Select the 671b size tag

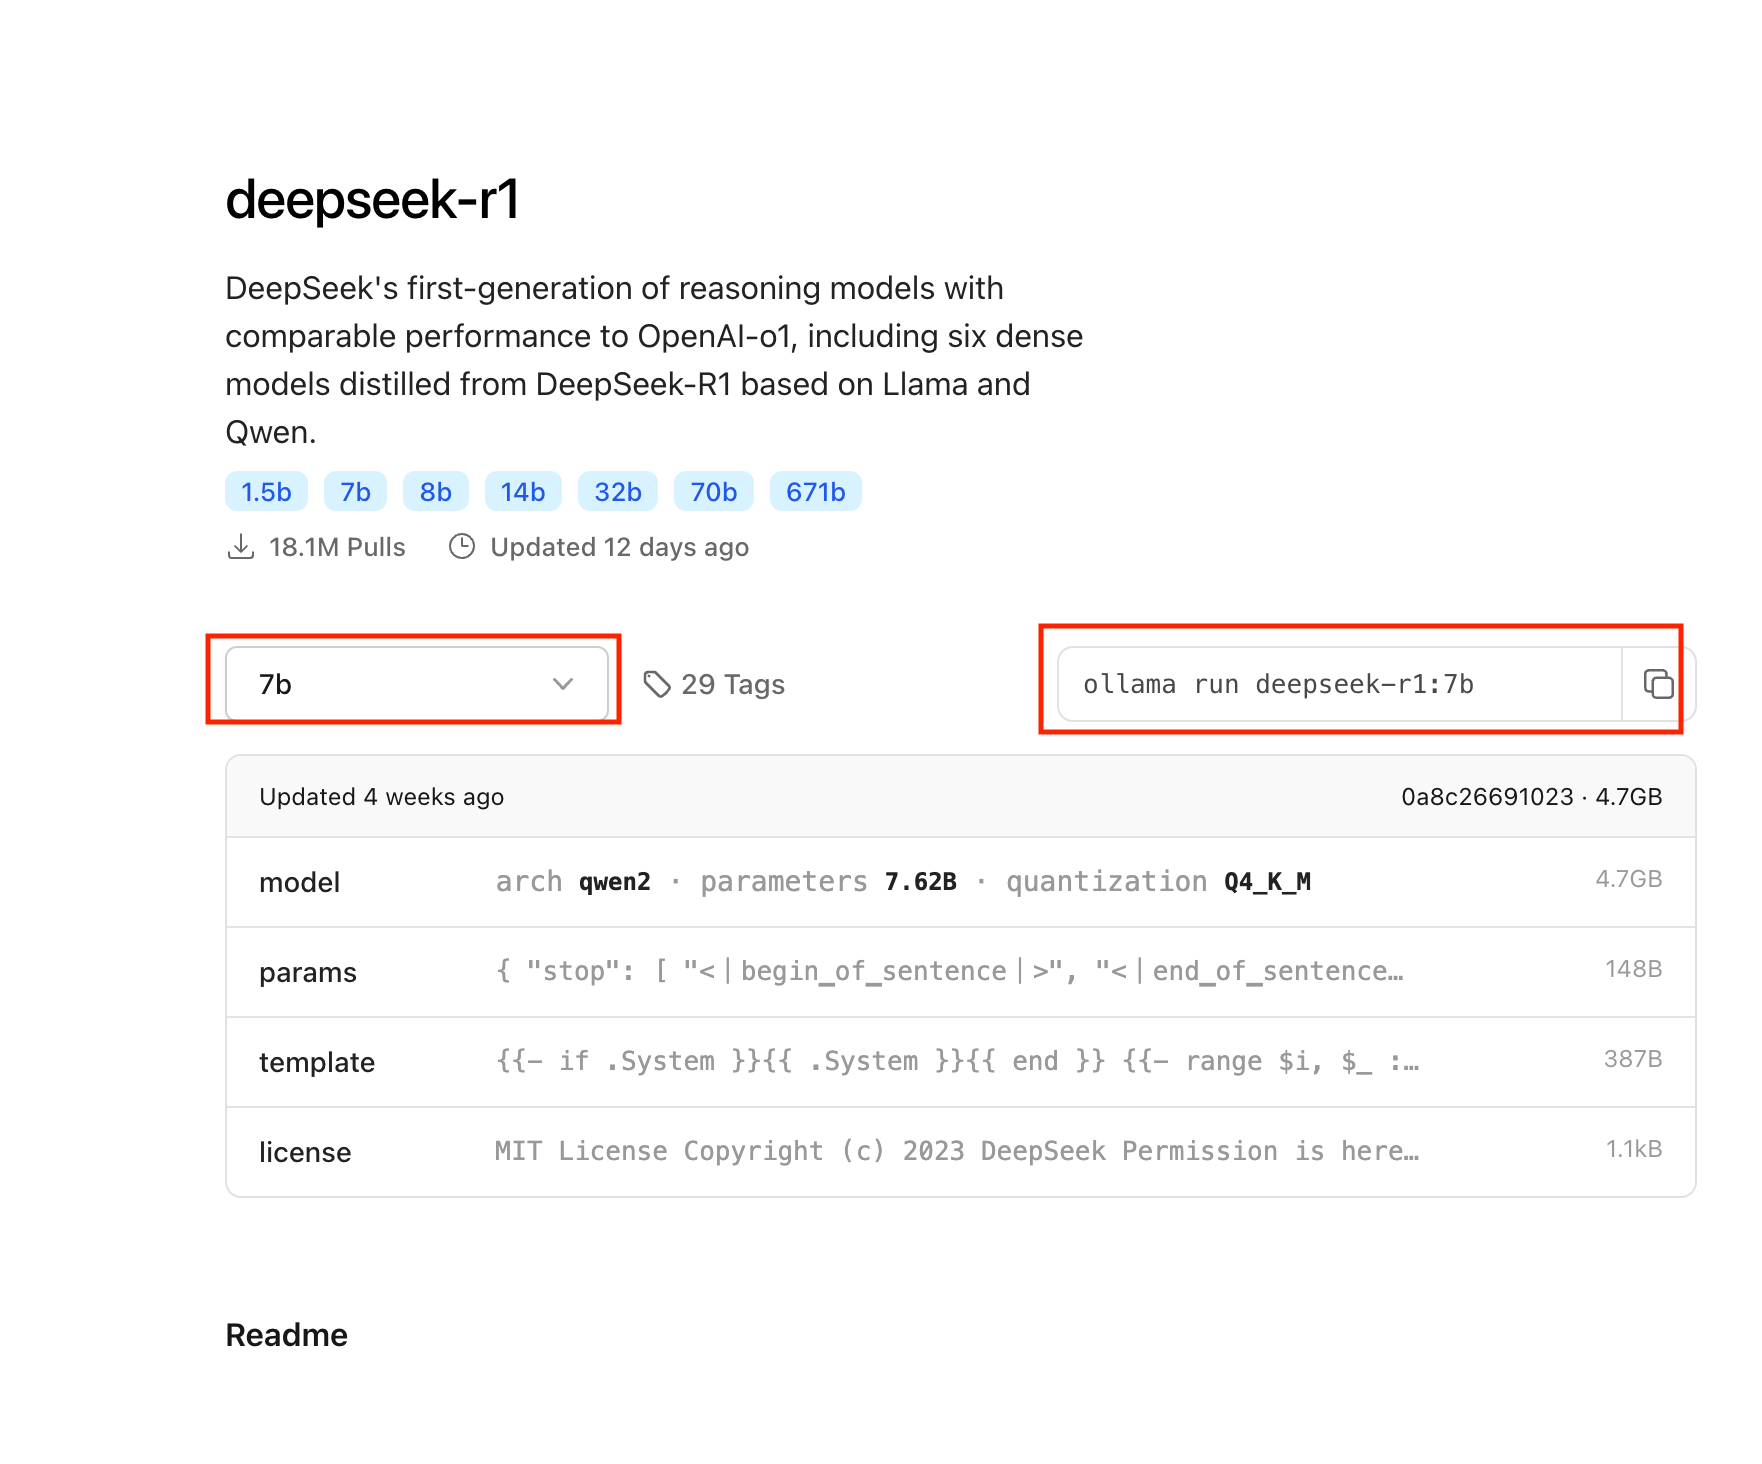pyautogui.click(x=815, y=492)
